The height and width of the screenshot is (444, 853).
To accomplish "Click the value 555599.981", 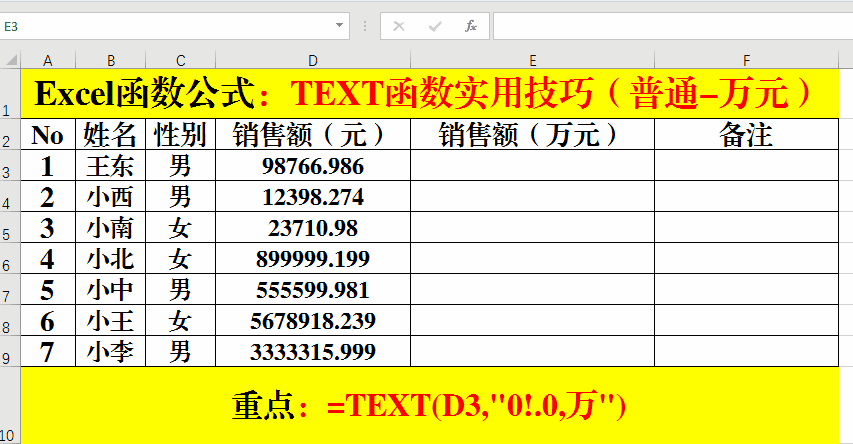I will tap(313, 289).
